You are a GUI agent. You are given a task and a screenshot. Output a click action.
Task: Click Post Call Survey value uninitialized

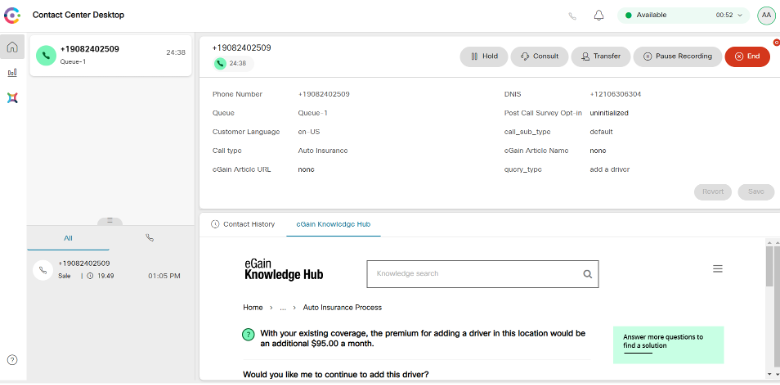point(609,113)
